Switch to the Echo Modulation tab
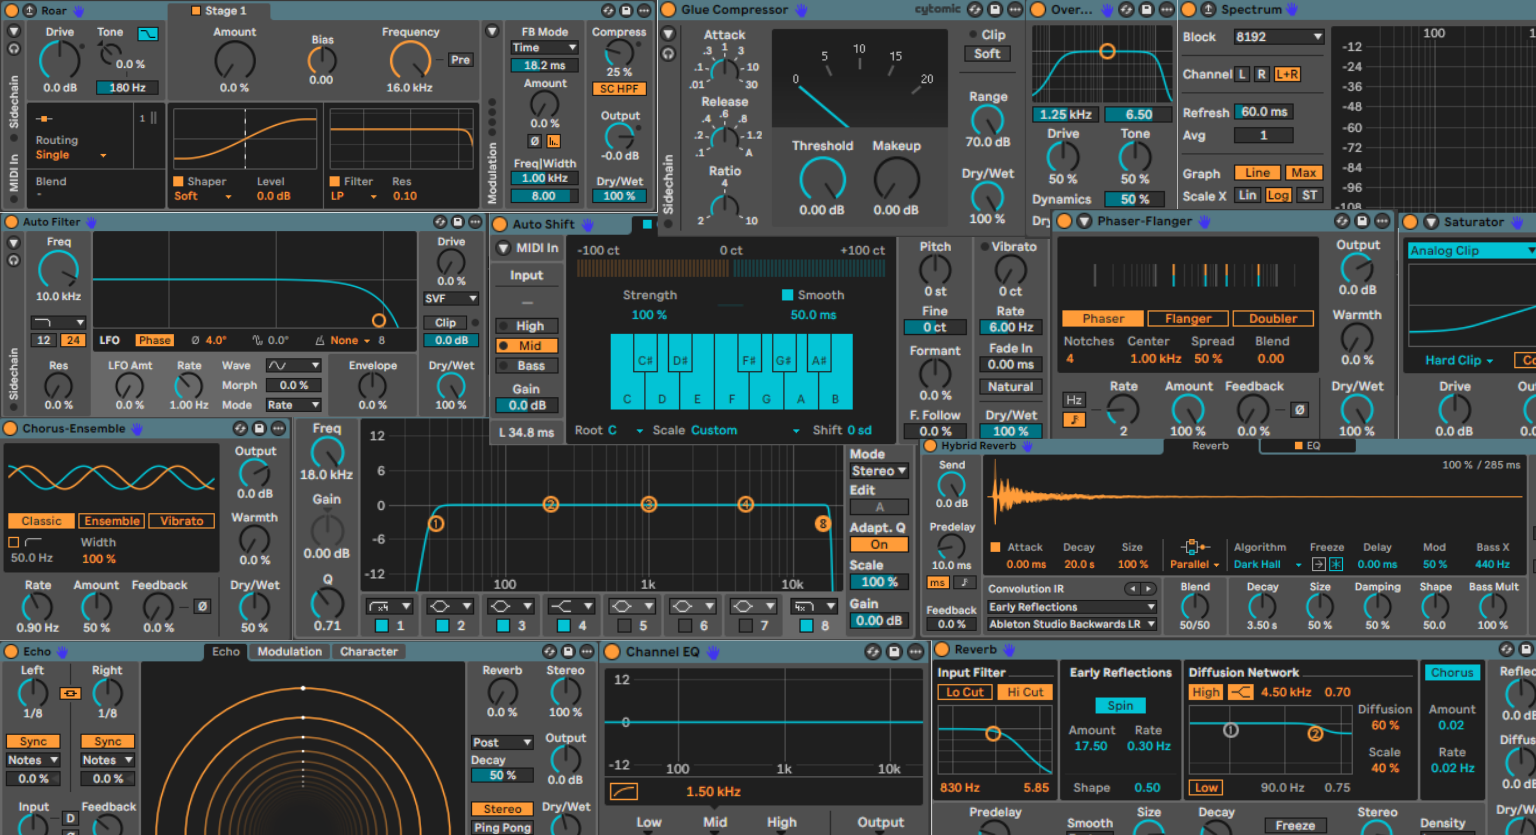1536x835 pixels. click(x=290, y=651)
